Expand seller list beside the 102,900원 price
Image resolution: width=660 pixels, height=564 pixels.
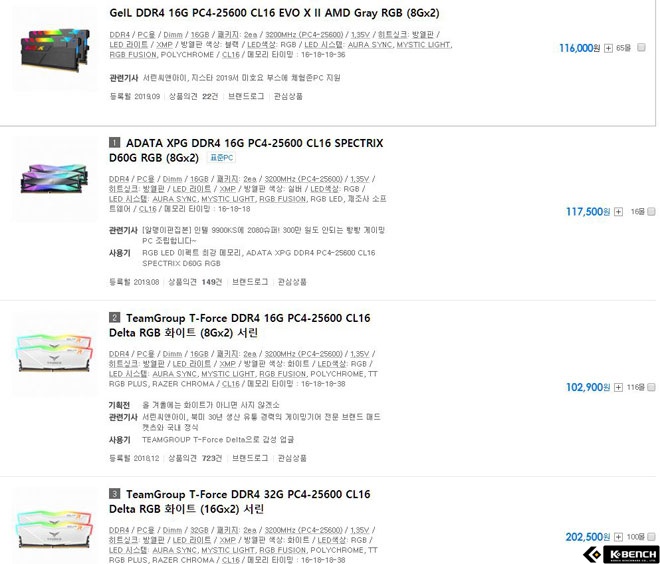[618, 387]
